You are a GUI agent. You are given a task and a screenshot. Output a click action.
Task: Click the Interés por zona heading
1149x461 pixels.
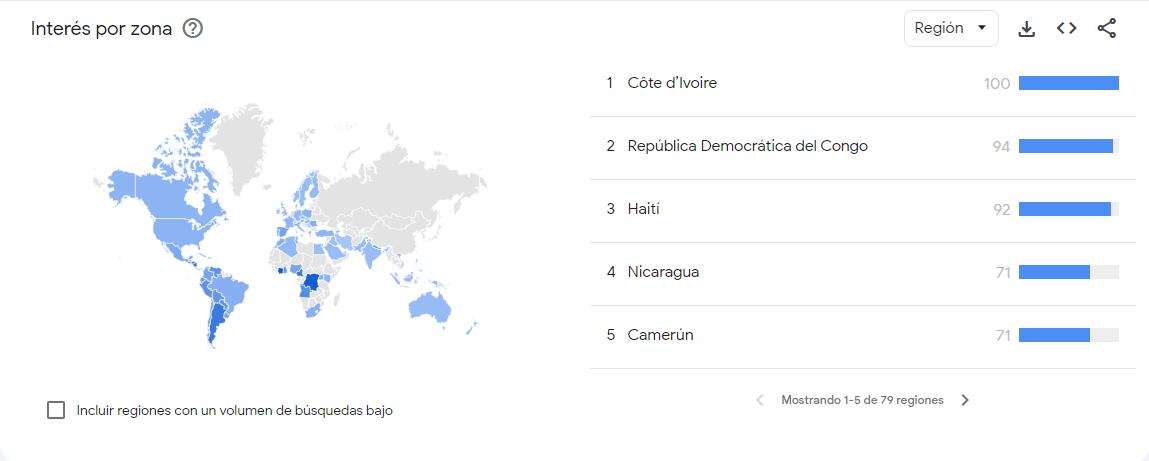101,29
